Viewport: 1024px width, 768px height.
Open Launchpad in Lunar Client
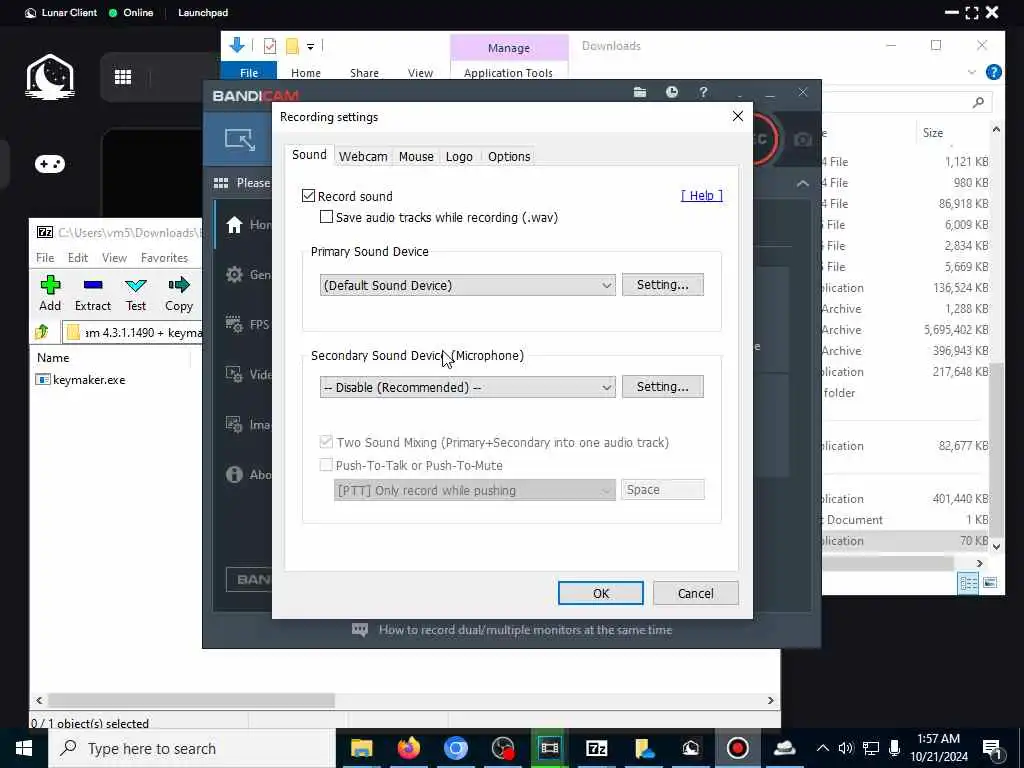click(203, 12)
